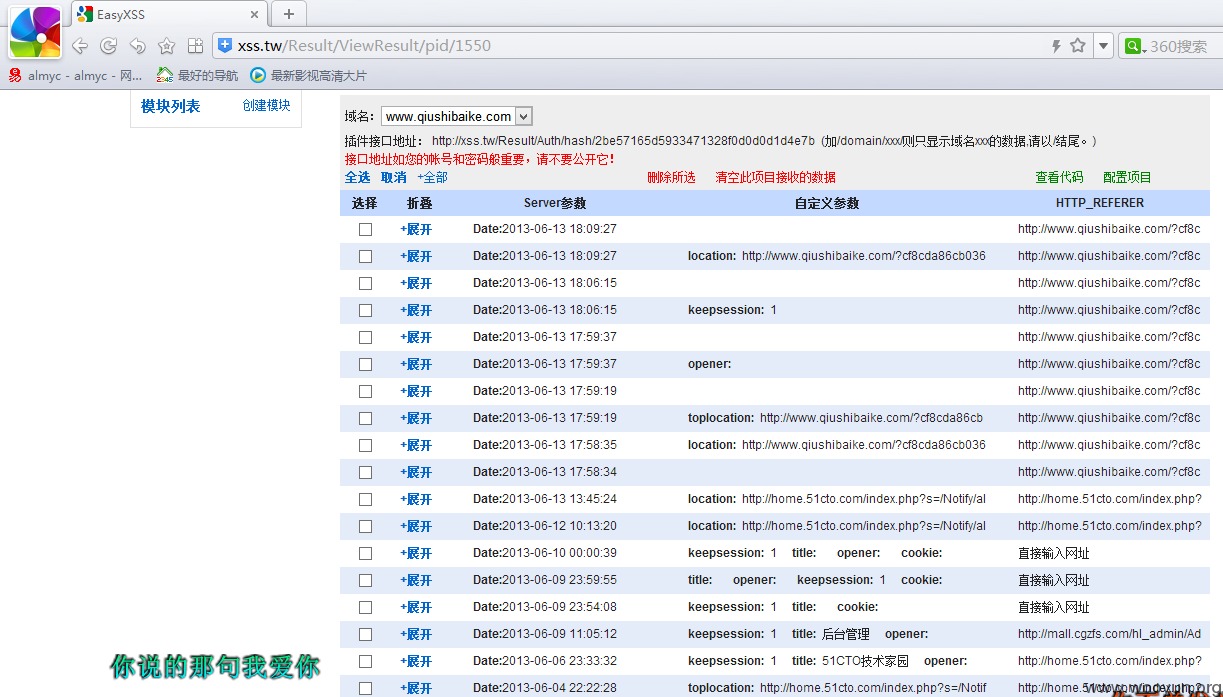
Task: Click the 创建模块 link
Action: click(x=266, y=105)
